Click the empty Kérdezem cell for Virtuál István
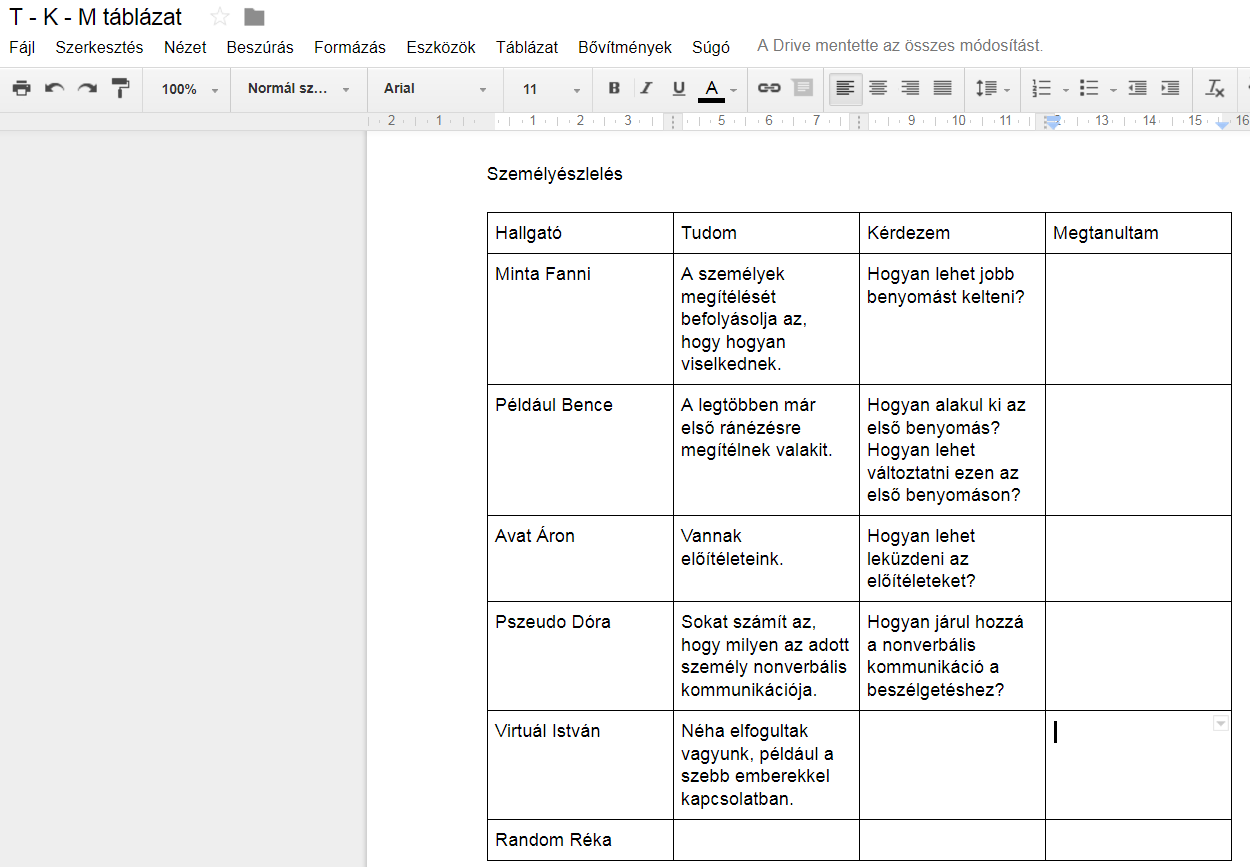This screenshot has height=867, width=1250. point(952,765)
